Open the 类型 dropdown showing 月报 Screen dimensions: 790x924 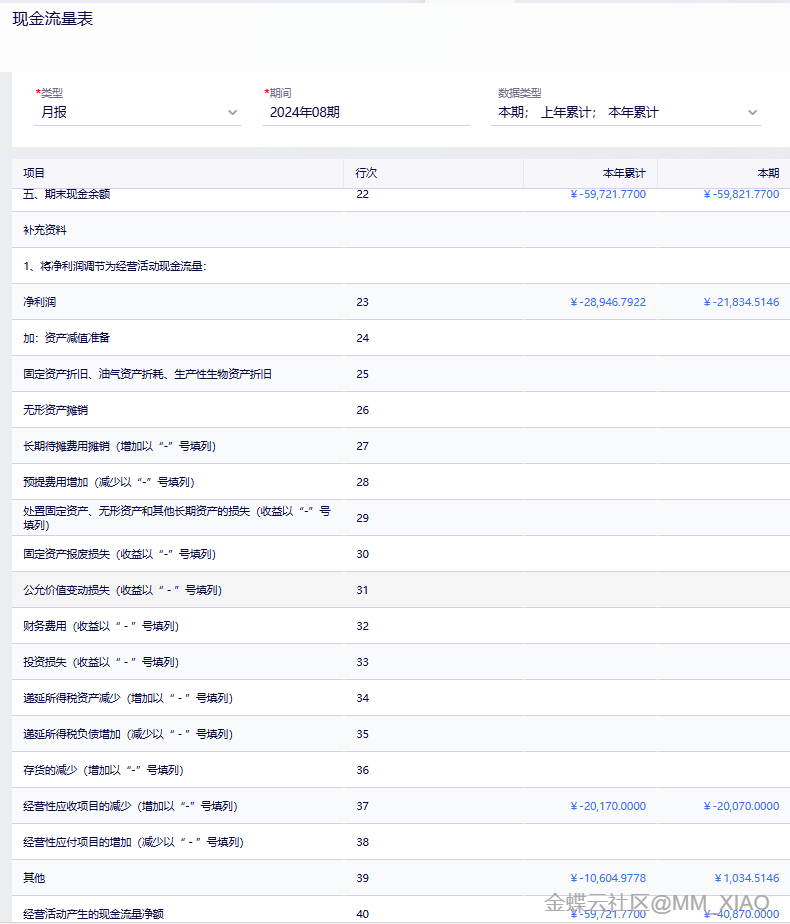pyautogui.click(x=137, y=112)
